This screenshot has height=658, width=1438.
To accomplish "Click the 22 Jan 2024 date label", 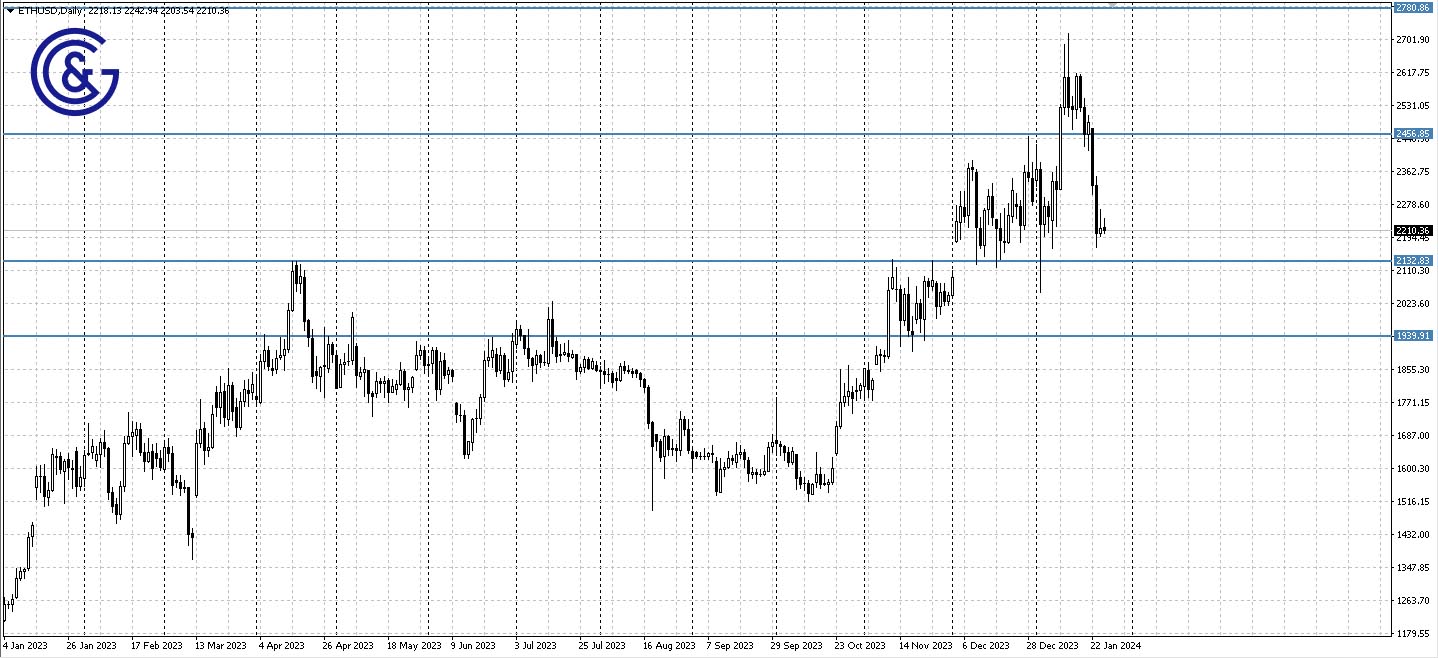I will point(1113,646).
